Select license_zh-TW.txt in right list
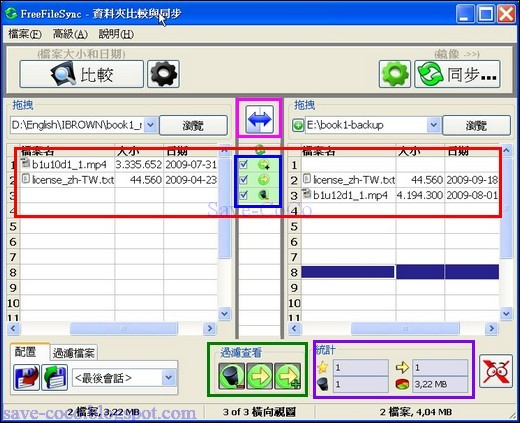520x423 pixels. pyautogui.click(x=349, y=180)
